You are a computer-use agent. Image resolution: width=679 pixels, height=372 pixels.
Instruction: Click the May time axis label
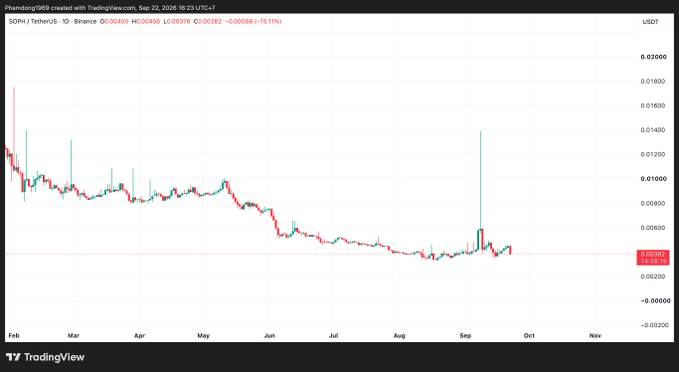[x=204, y=336]
